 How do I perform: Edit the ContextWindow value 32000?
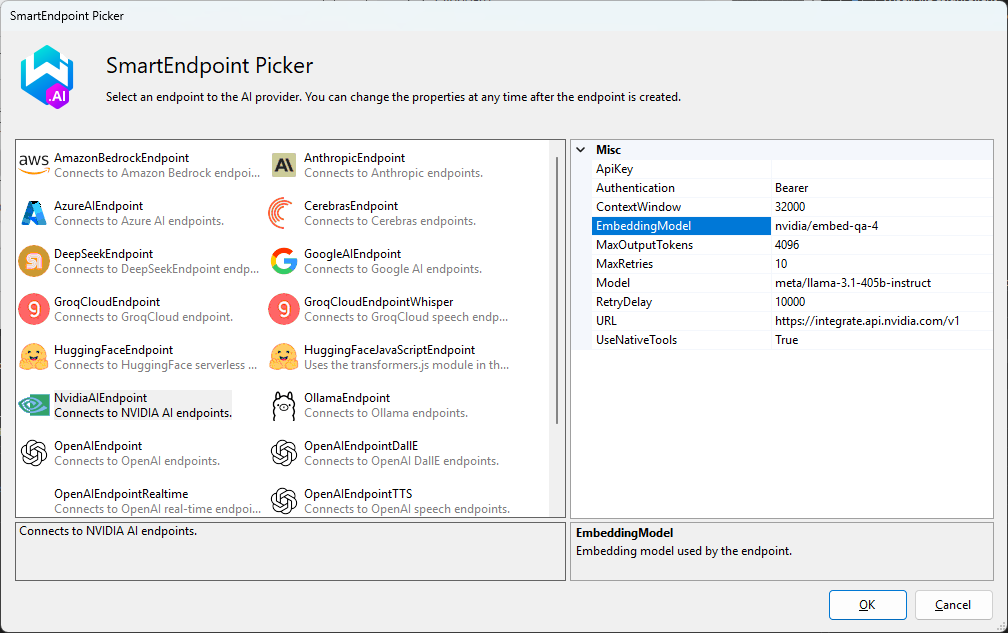(x=881, y=207)
